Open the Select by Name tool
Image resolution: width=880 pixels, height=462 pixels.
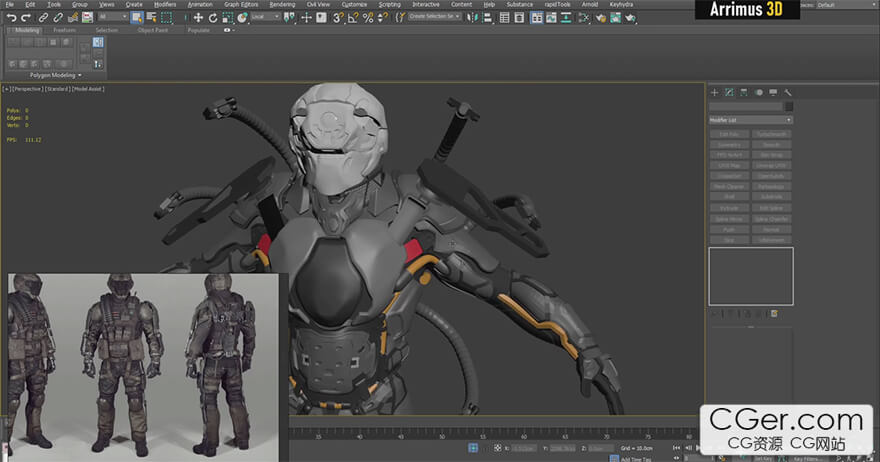[152, 18]
